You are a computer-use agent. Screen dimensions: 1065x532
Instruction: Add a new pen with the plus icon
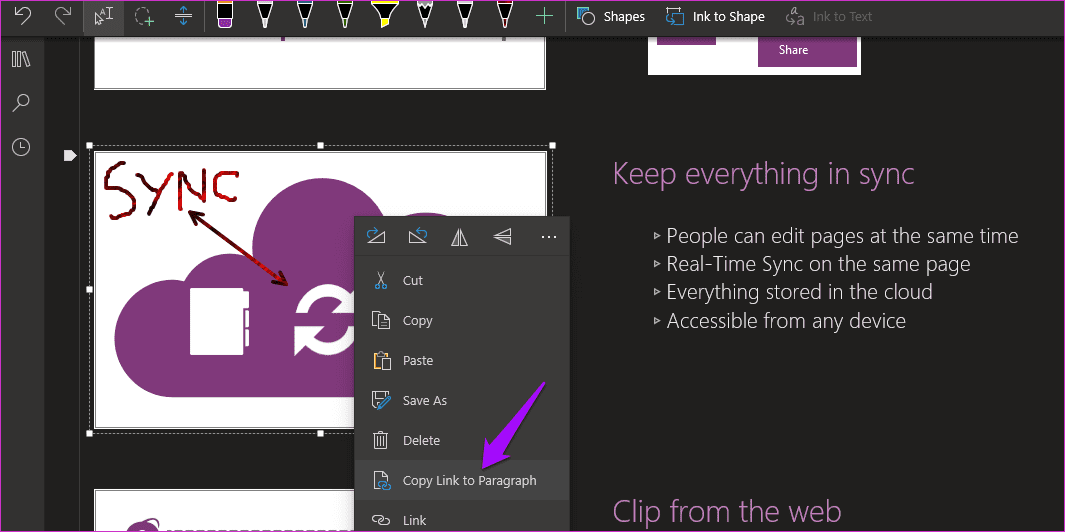(545, 16)
